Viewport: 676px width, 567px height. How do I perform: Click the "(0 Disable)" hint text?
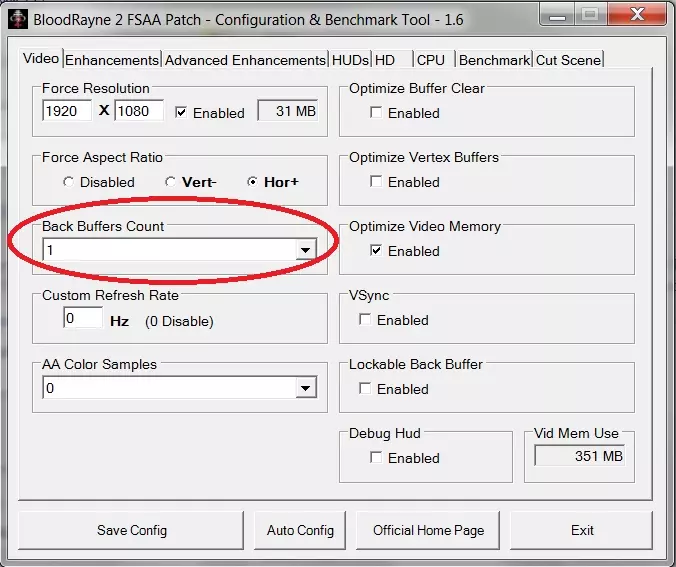pyautogui.click(x=179, y=321)
